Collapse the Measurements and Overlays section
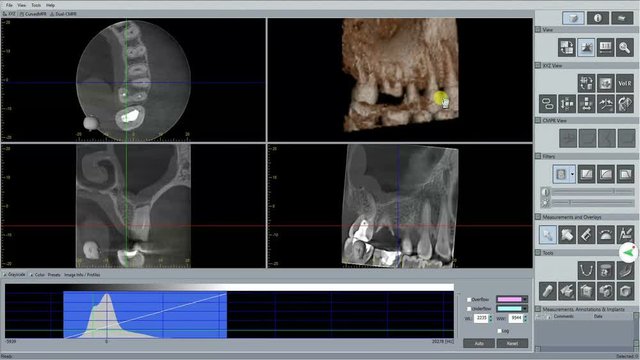This screenshot has width=640, height=360. (538, 217)
